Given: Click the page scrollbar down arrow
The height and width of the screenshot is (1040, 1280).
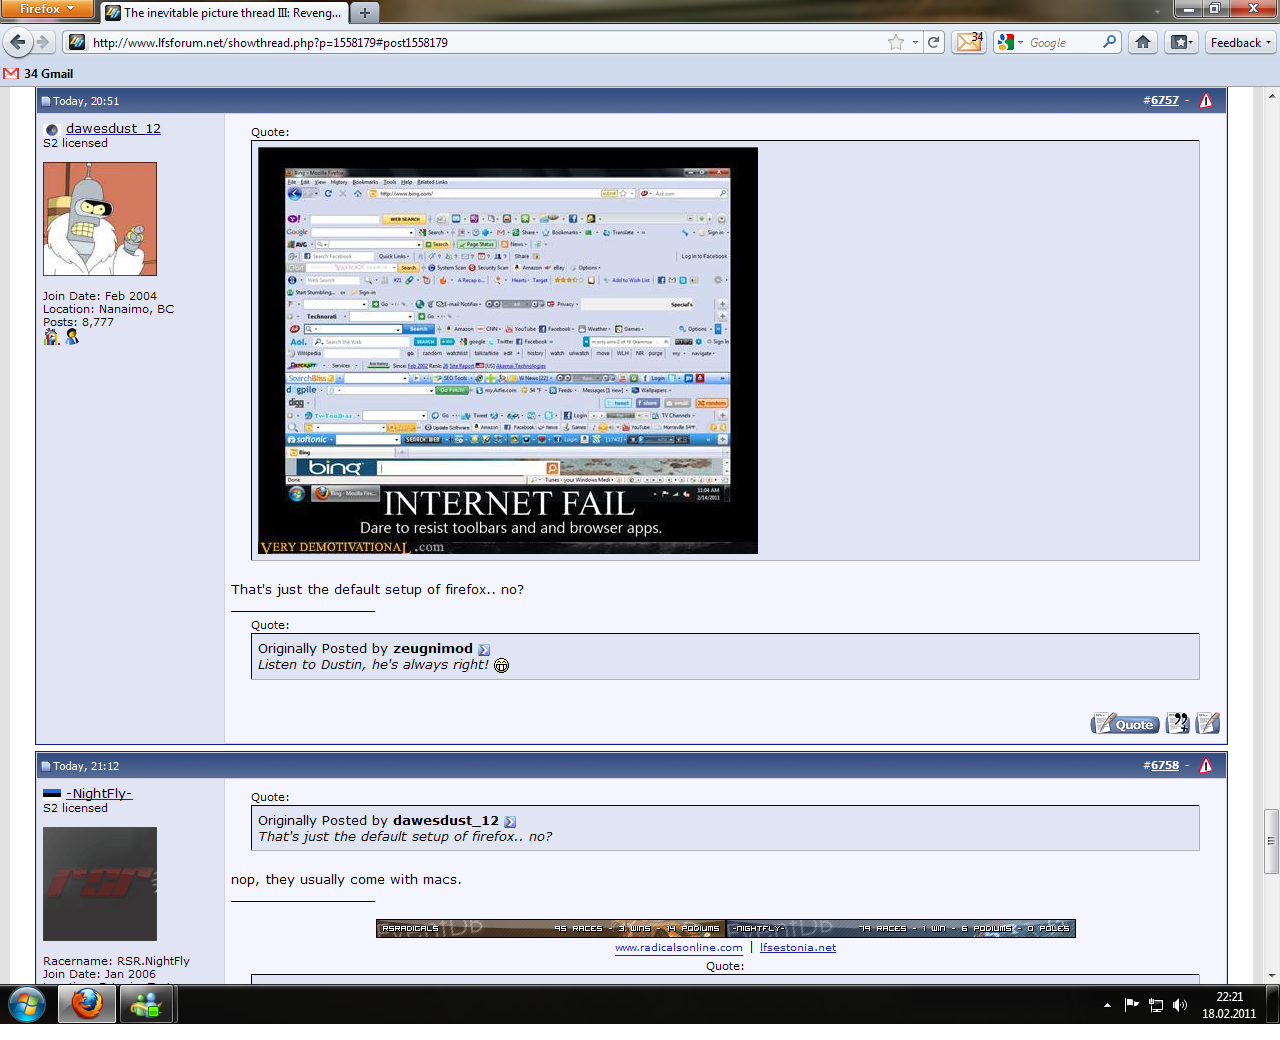Looking at the screenshot, I should [1272, 975].
